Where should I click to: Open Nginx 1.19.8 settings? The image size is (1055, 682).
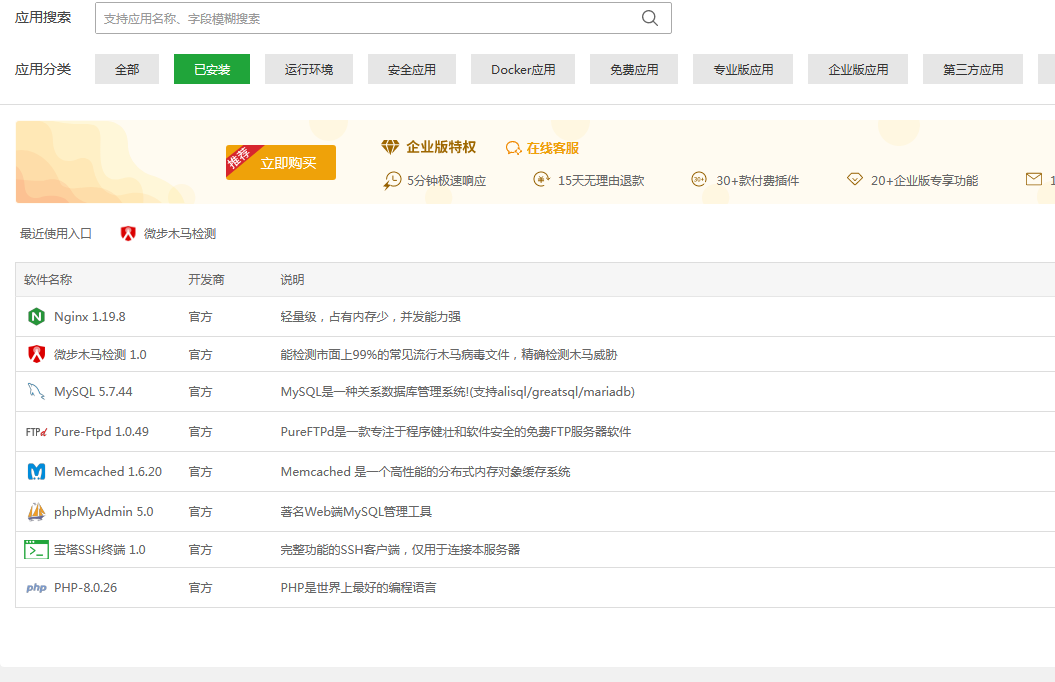[89, 317]
